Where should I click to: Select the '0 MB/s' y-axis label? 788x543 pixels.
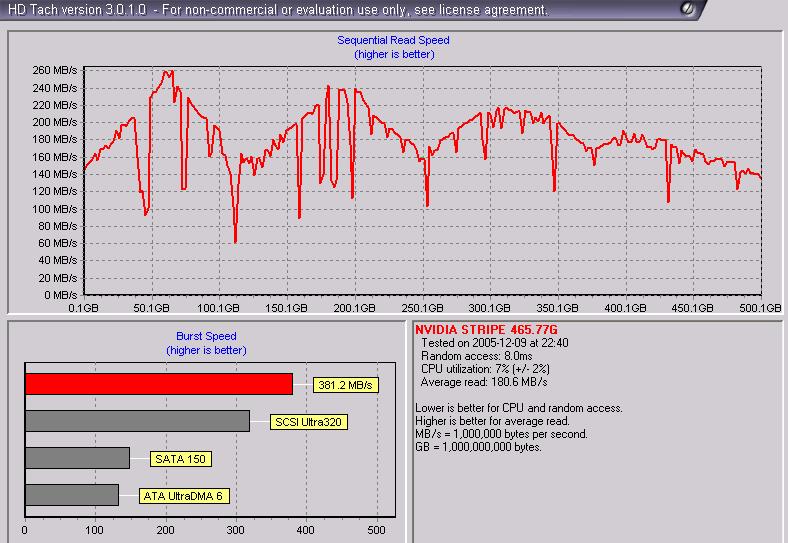coord(60,295)
